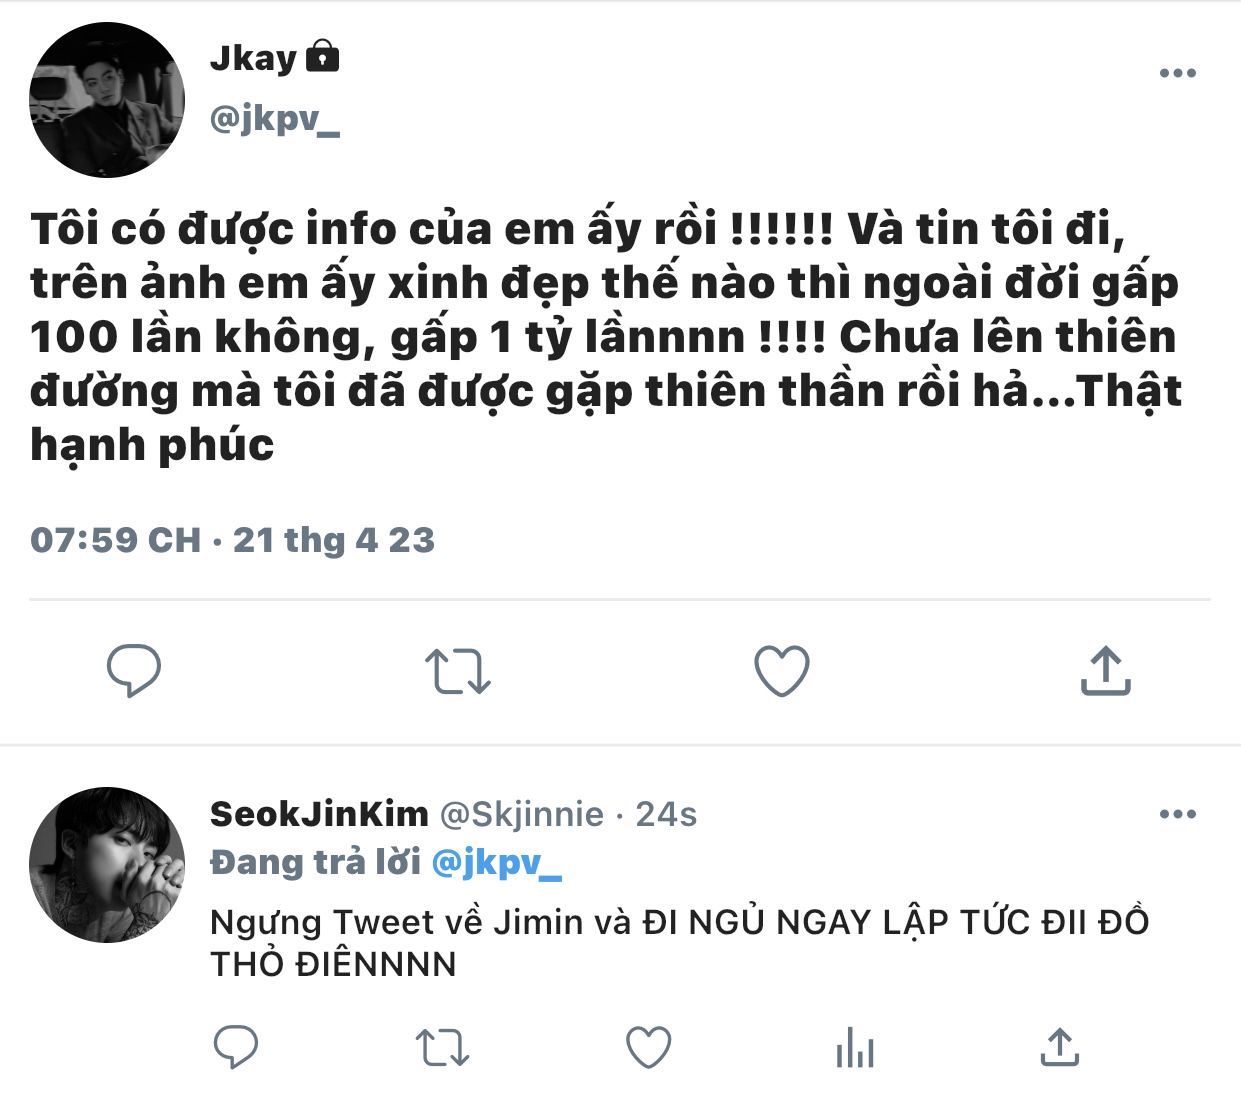Open Jkay's profile picture
The image size is (1241, 1095).
(x=107, y=101)
